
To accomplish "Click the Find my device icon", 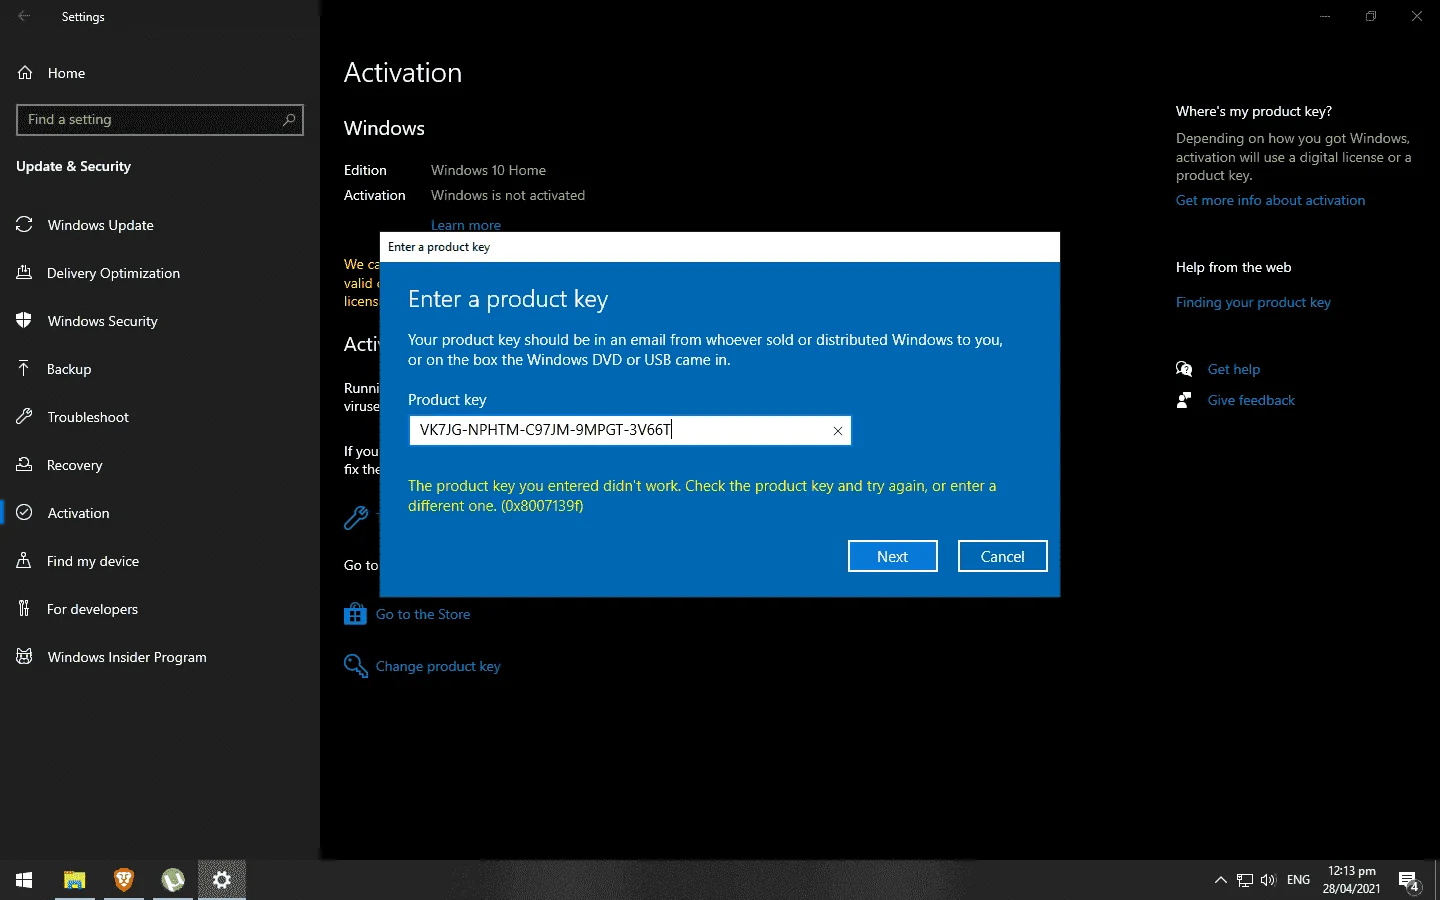I will pyautogui.click(x=24, y=561).
